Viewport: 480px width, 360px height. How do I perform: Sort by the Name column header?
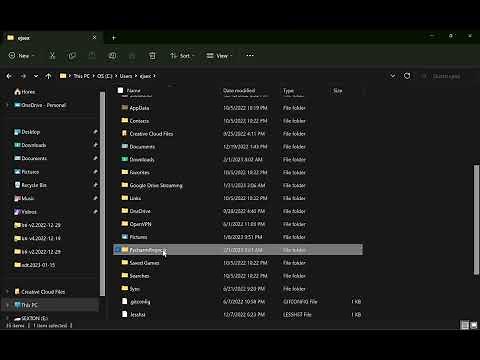tap(134, 90)
